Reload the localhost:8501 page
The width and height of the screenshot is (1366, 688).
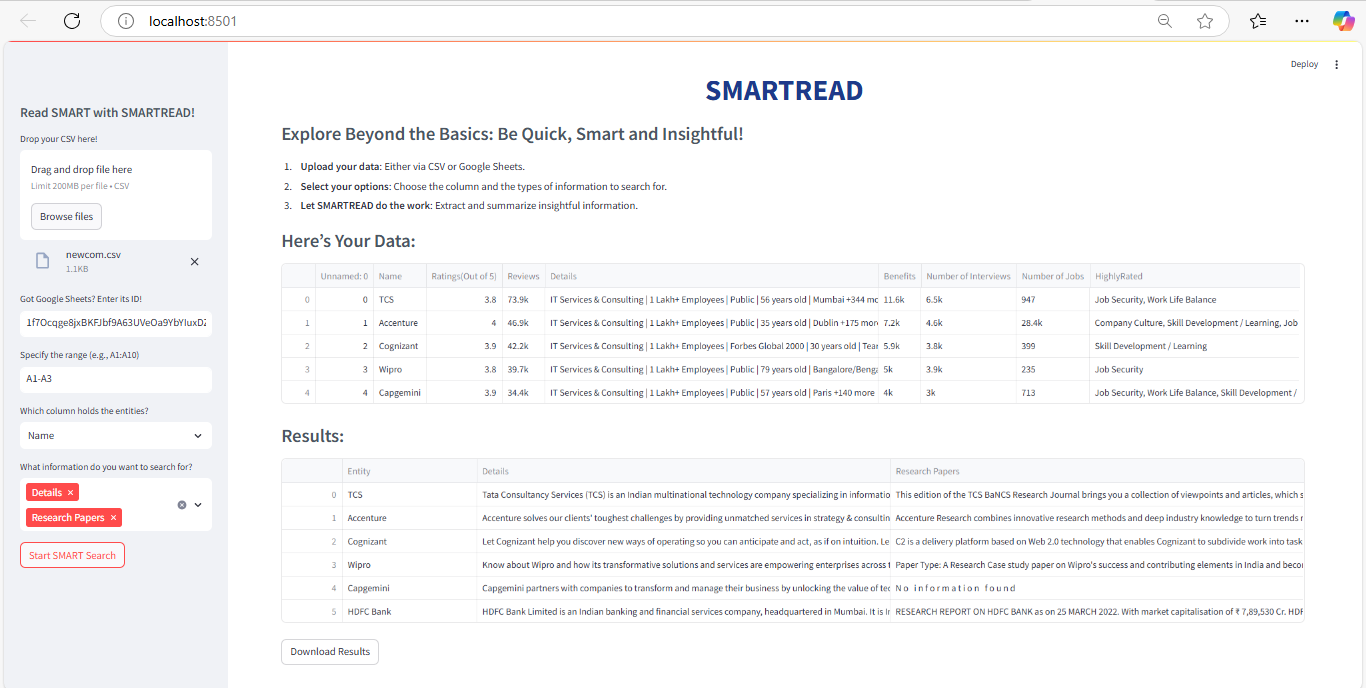(x=71, y=20)
